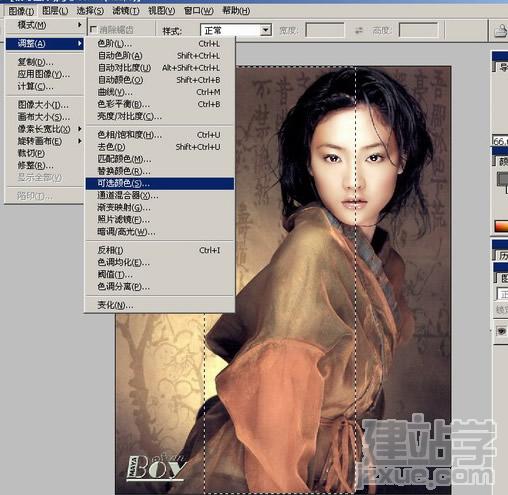Open 色阶(L)... adjustment
Viewport: 508px width, 495px height.
pyautogui.click(x=160, y=44)
